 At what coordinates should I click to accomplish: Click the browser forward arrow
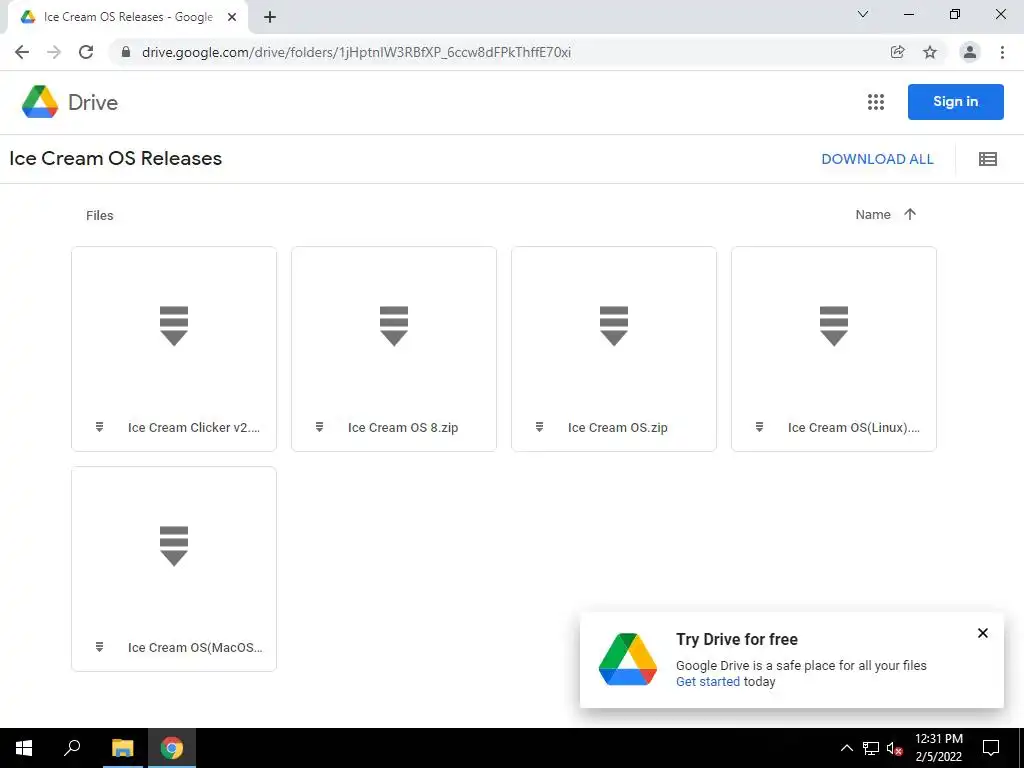pos(54,52)
